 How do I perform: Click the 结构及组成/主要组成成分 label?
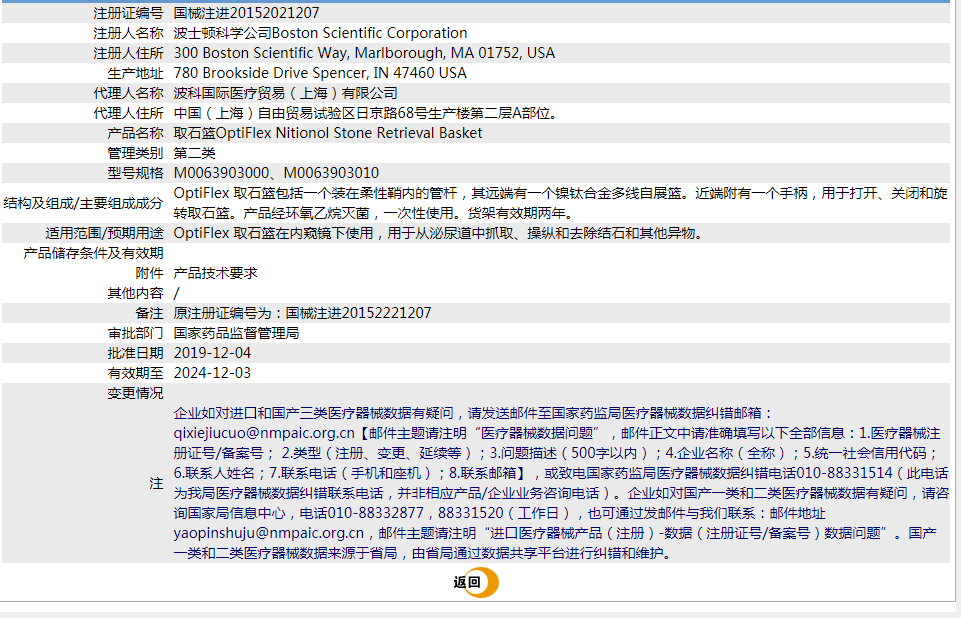click(x=83, y=203)
